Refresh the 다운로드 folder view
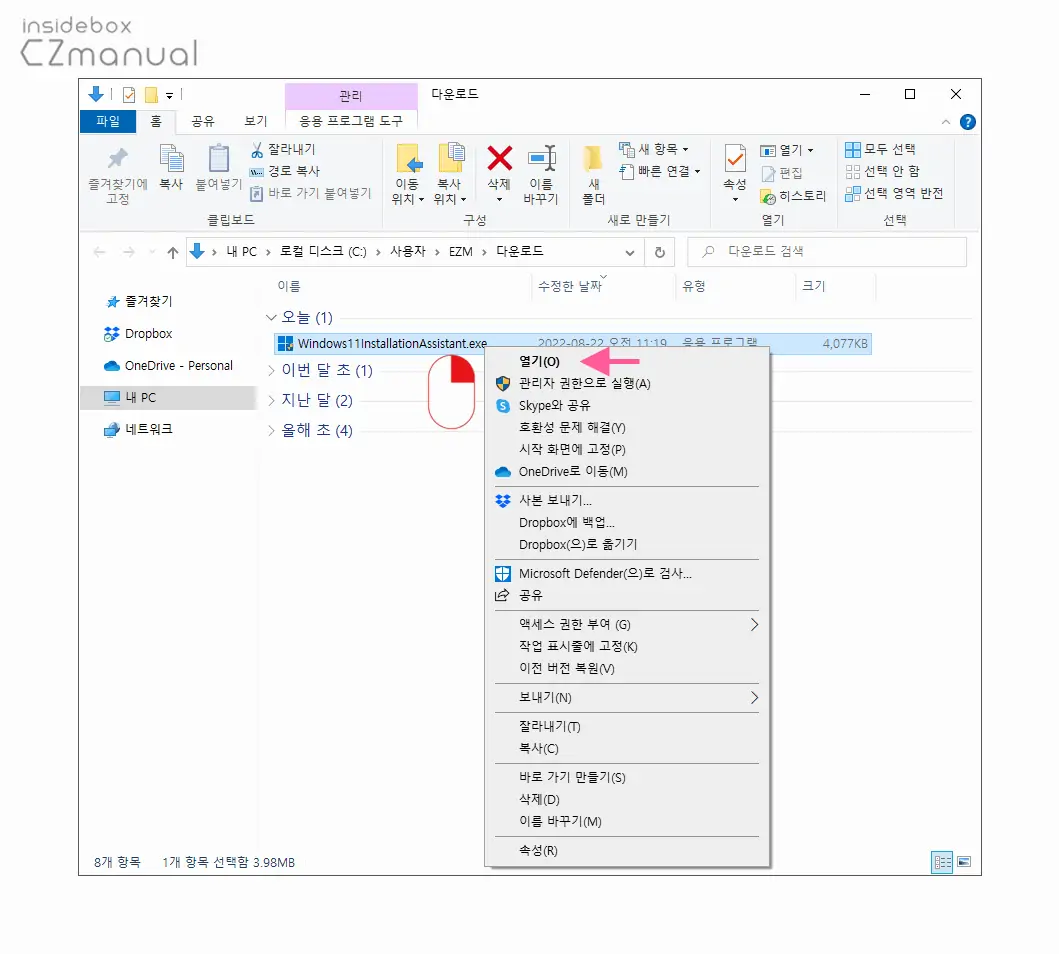This screenshot has height=954, width=1059. (x=660, y=252)
